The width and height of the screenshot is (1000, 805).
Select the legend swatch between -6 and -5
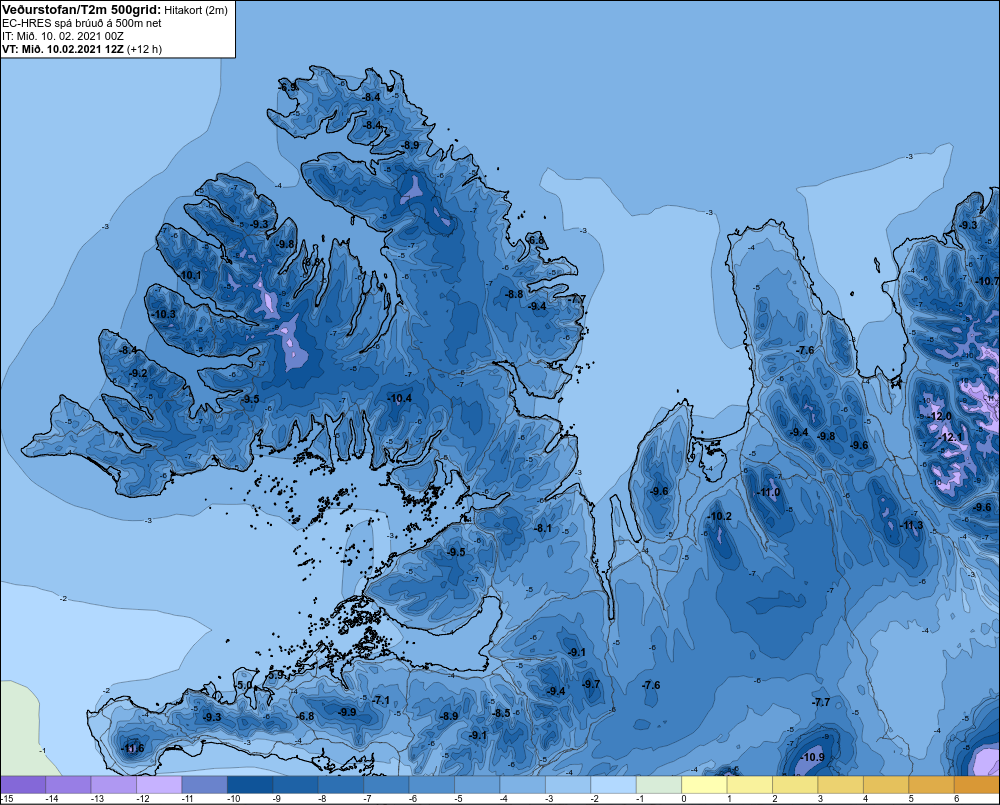point(432,785)
